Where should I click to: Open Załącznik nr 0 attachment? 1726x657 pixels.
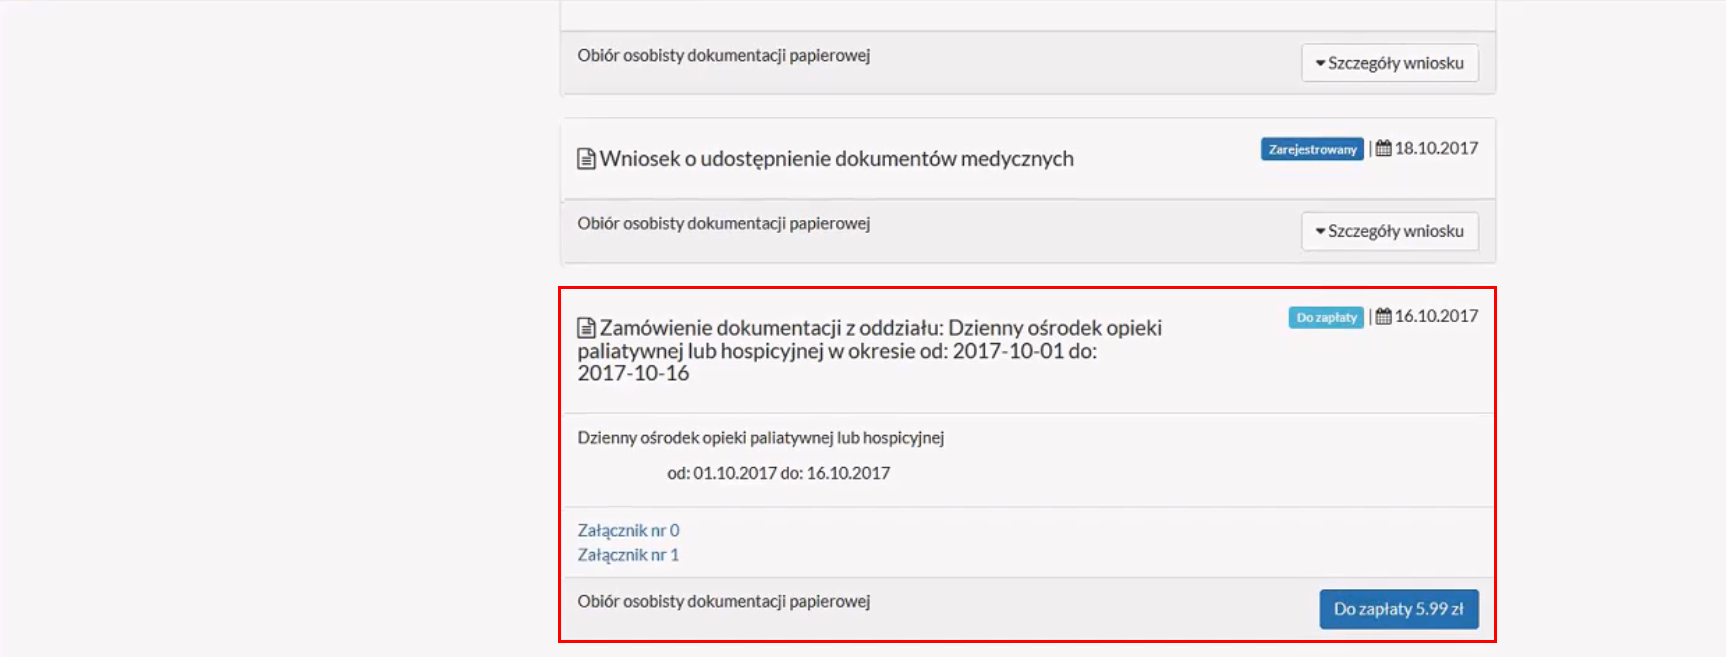(x=628, y=530)
